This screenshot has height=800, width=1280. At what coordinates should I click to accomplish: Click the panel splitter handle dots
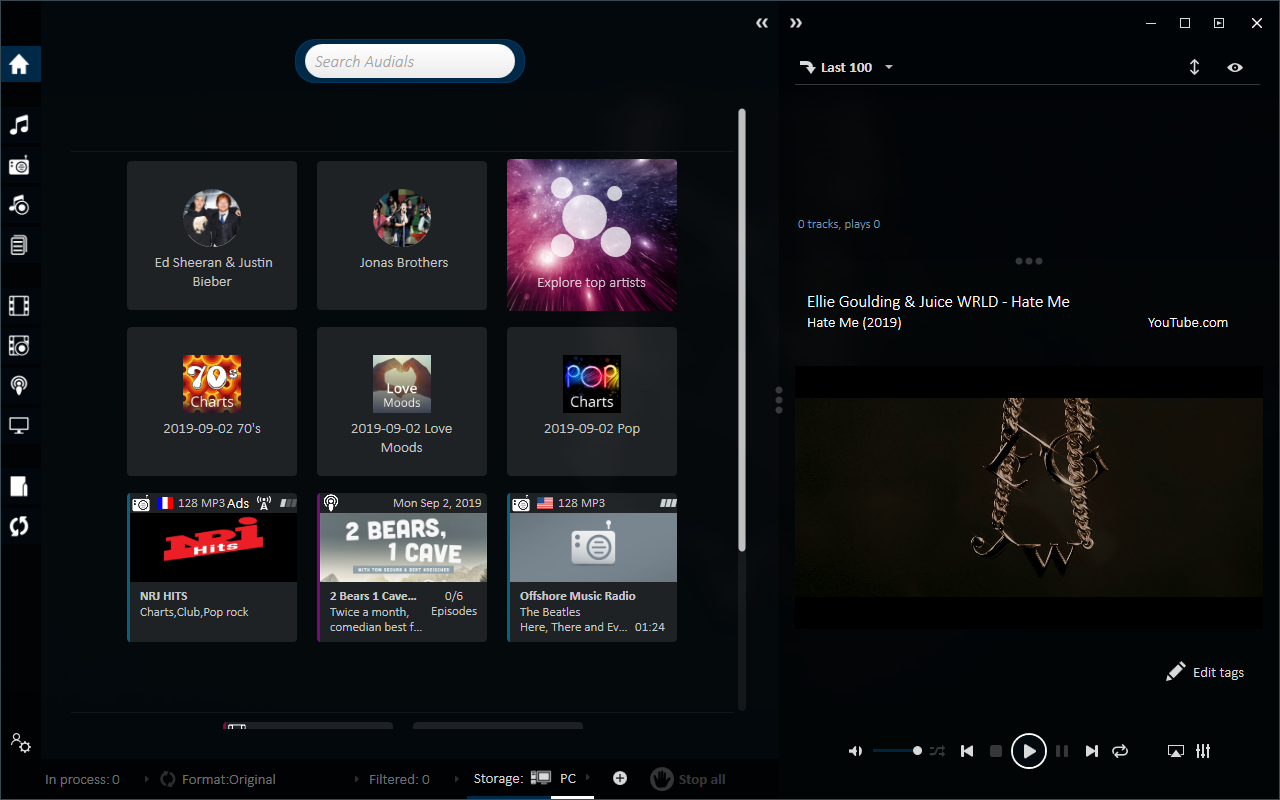click(779, 400)
